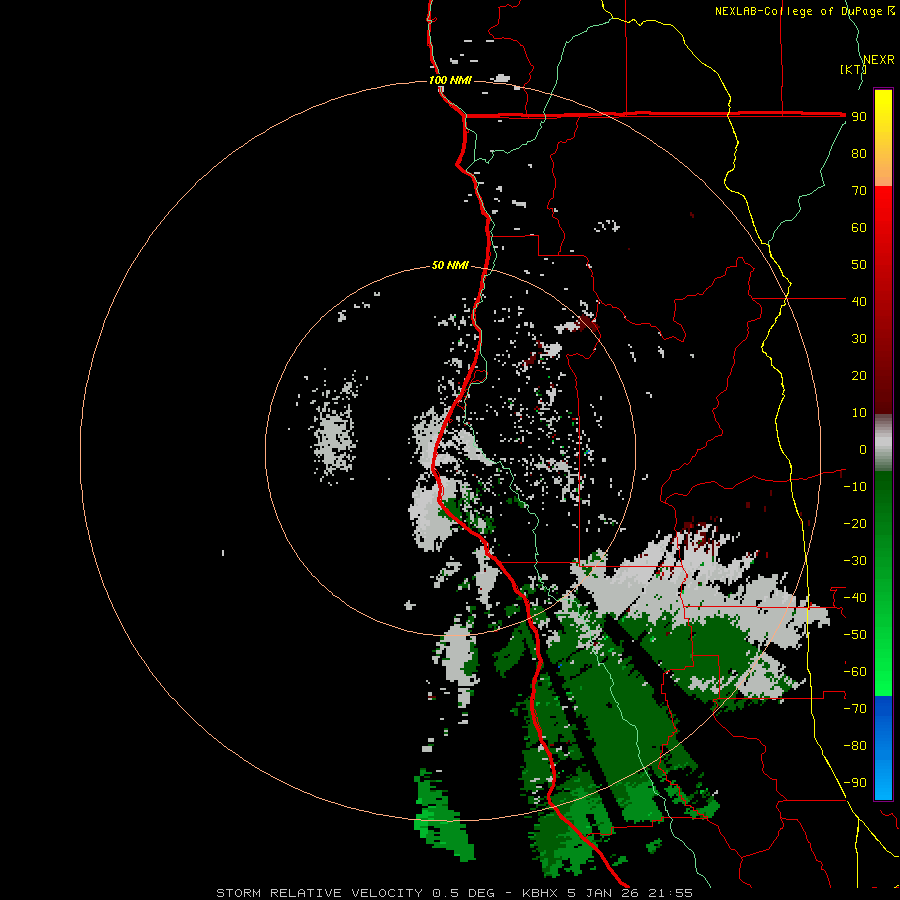Click the 30 value on the velocity scale

coord(859,339)
